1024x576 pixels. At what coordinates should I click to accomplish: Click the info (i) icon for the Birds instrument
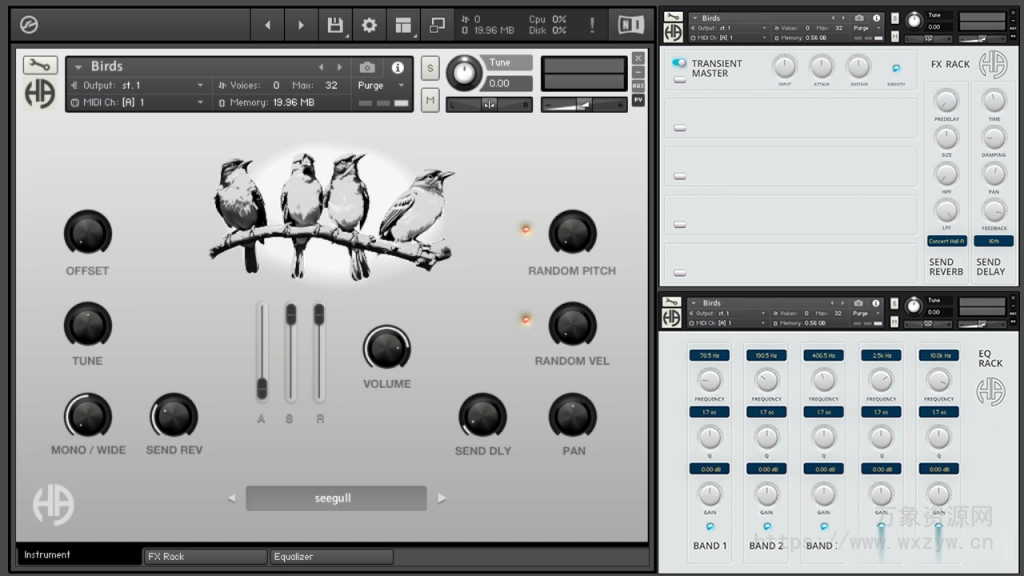click(398, 66)
